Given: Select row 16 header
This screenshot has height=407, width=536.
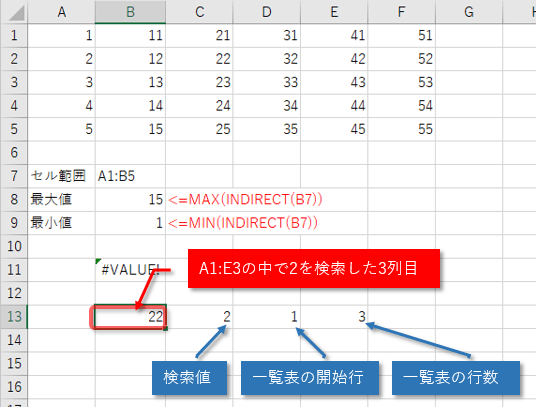Looking at the screenshot, I should click(x=14, y=387).
